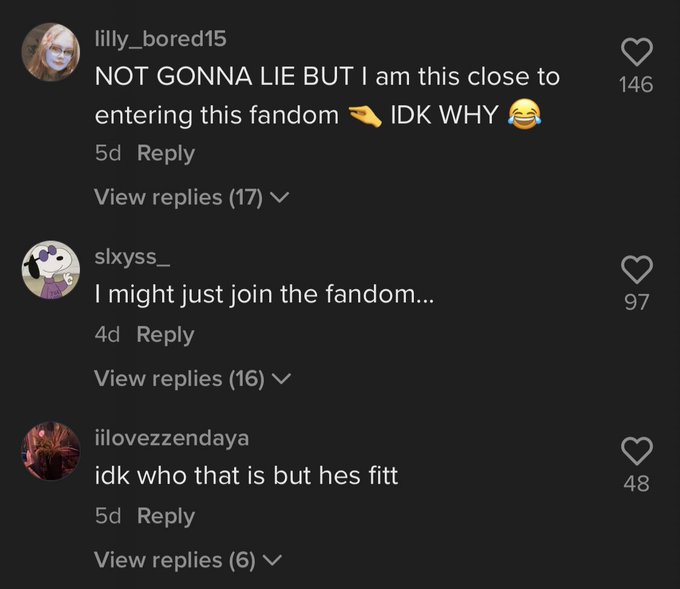680x589 pixels.
Task: Open username iilovezzendaya
Action: tap(172, 438)
